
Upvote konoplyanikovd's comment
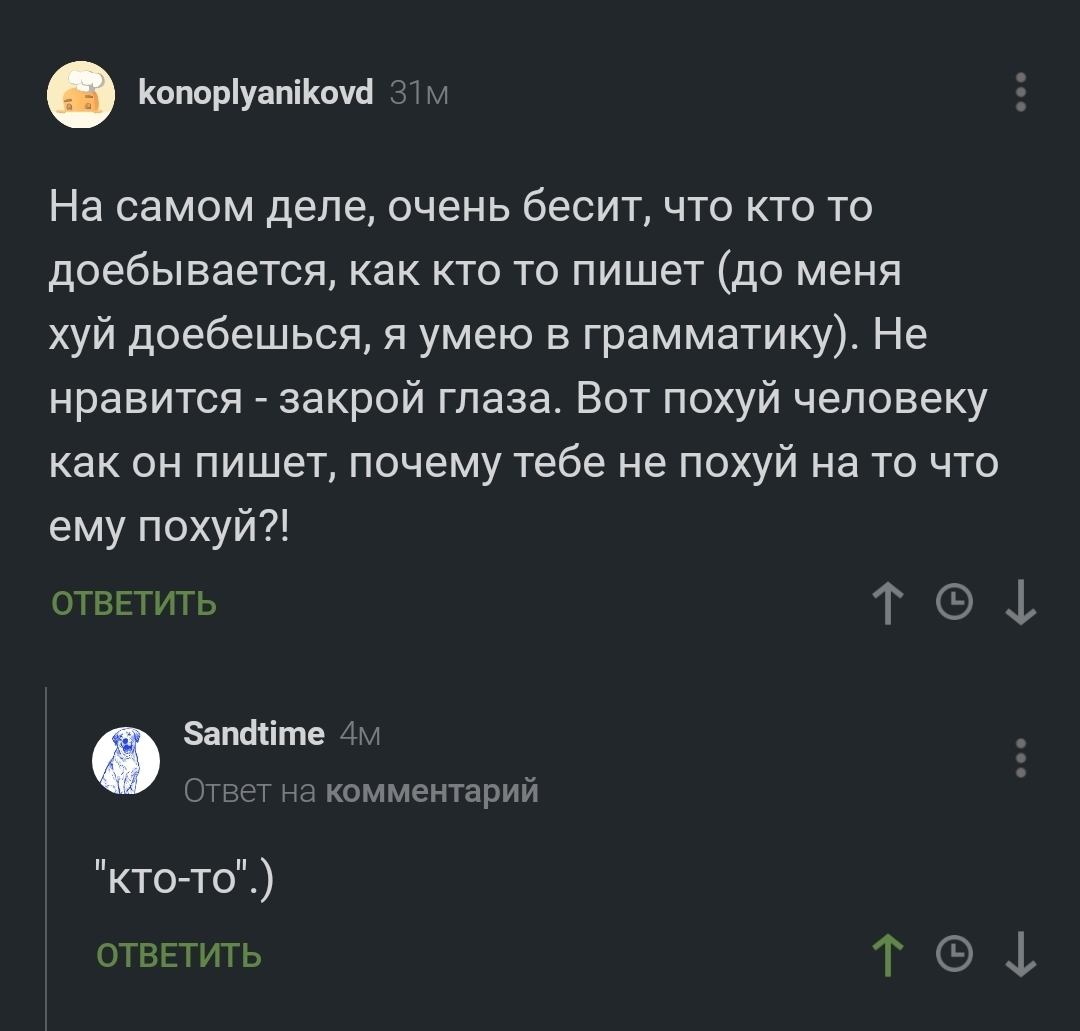tap(887, 603)
